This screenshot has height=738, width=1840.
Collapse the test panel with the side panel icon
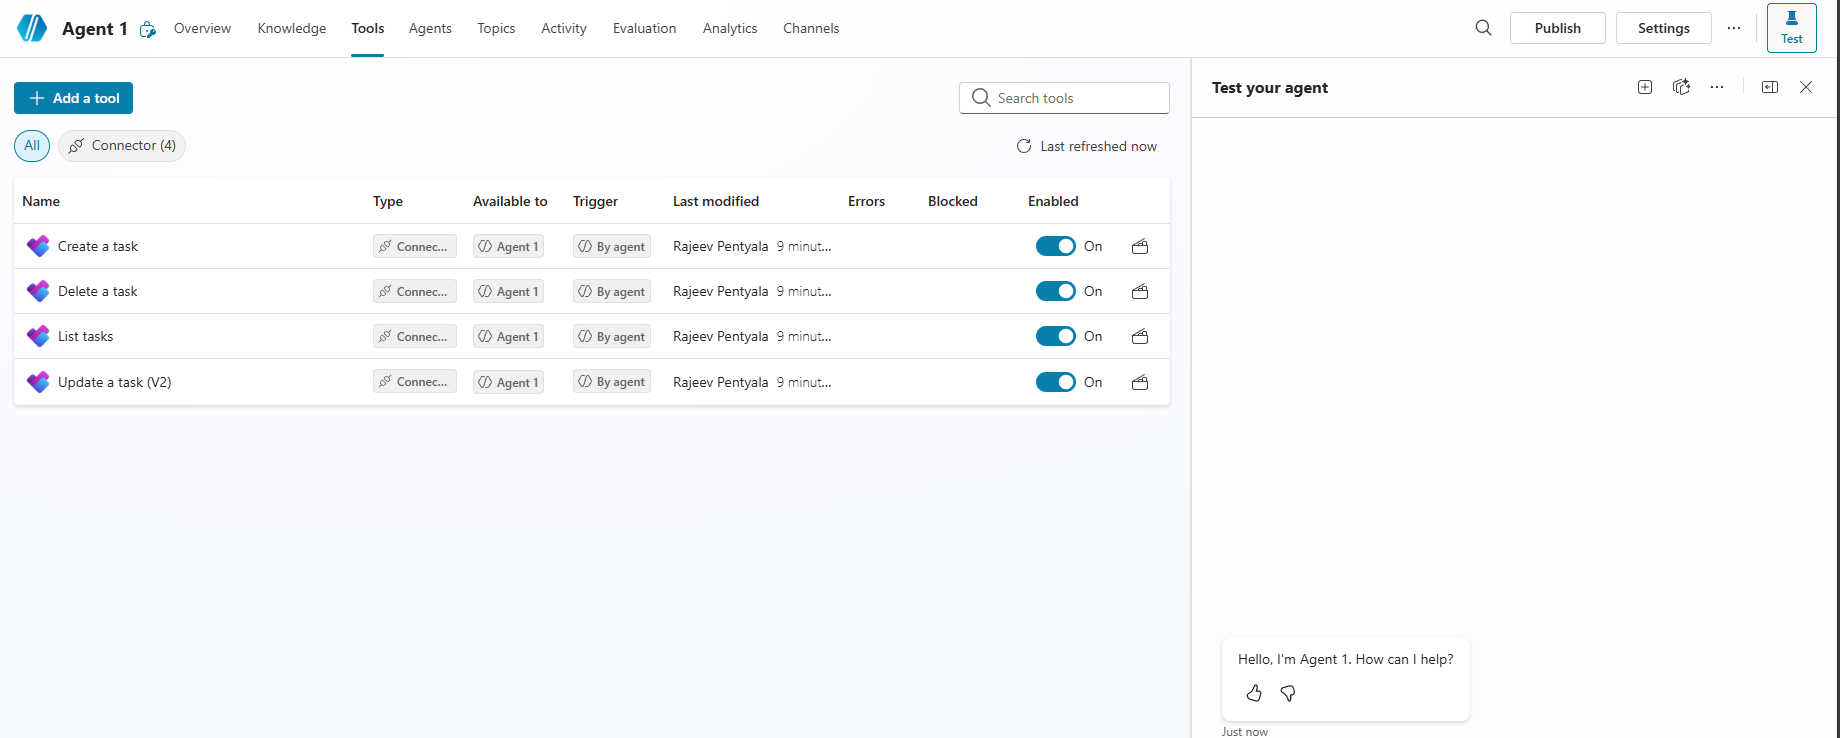[x=1770, y=87]
